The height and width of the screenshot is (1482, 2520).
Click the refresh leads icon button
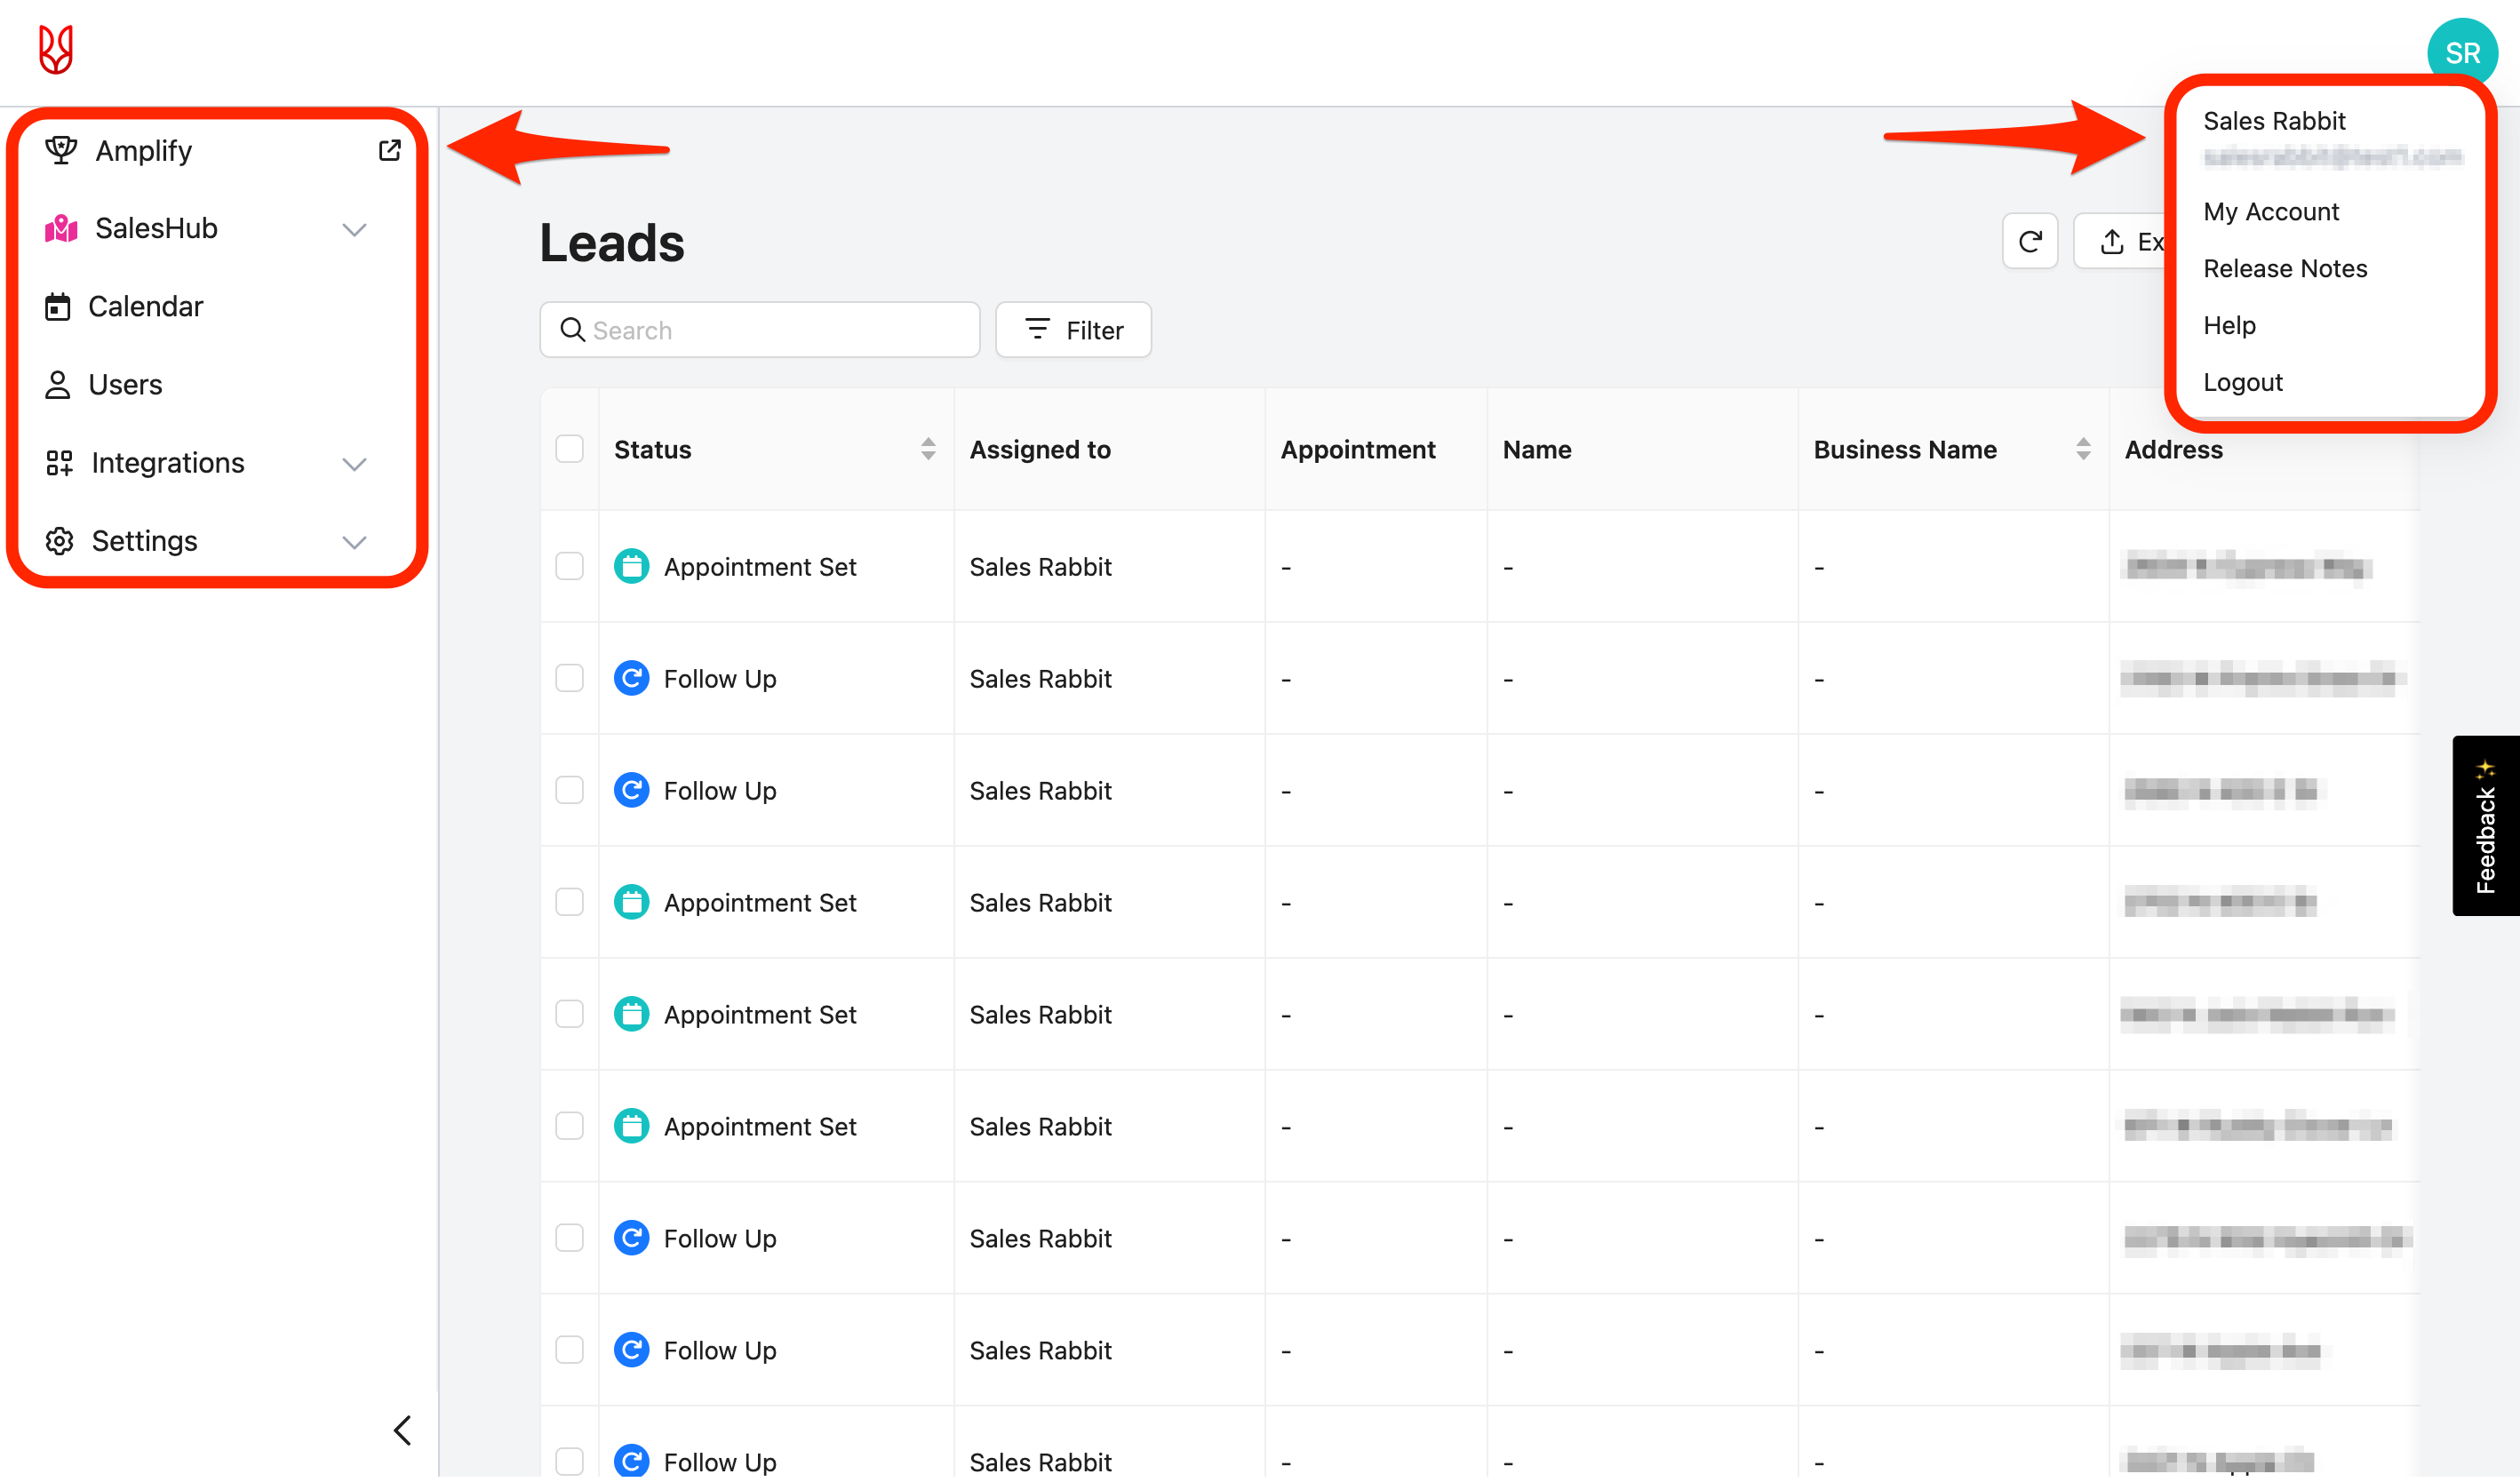point(2029,242)
